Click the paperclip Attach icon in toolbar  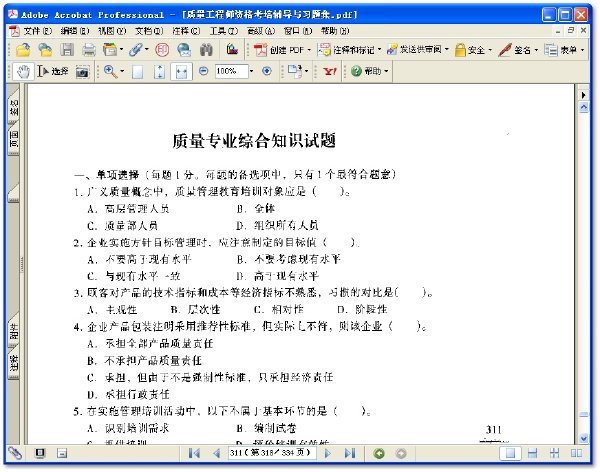[x=136, y=50]
